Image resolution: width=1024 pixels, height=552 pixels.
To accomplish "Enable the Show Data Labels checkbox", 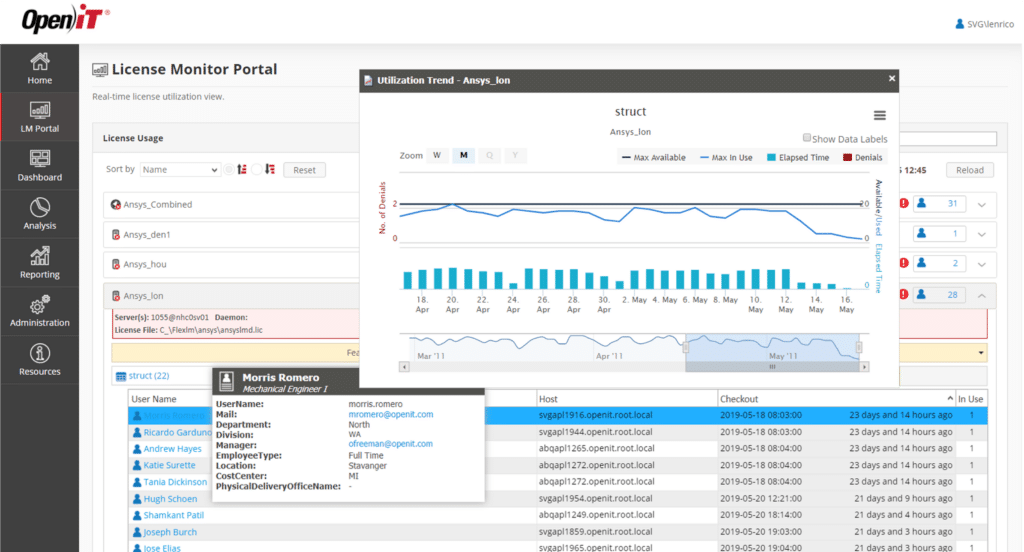I will (x=808, y=139).
